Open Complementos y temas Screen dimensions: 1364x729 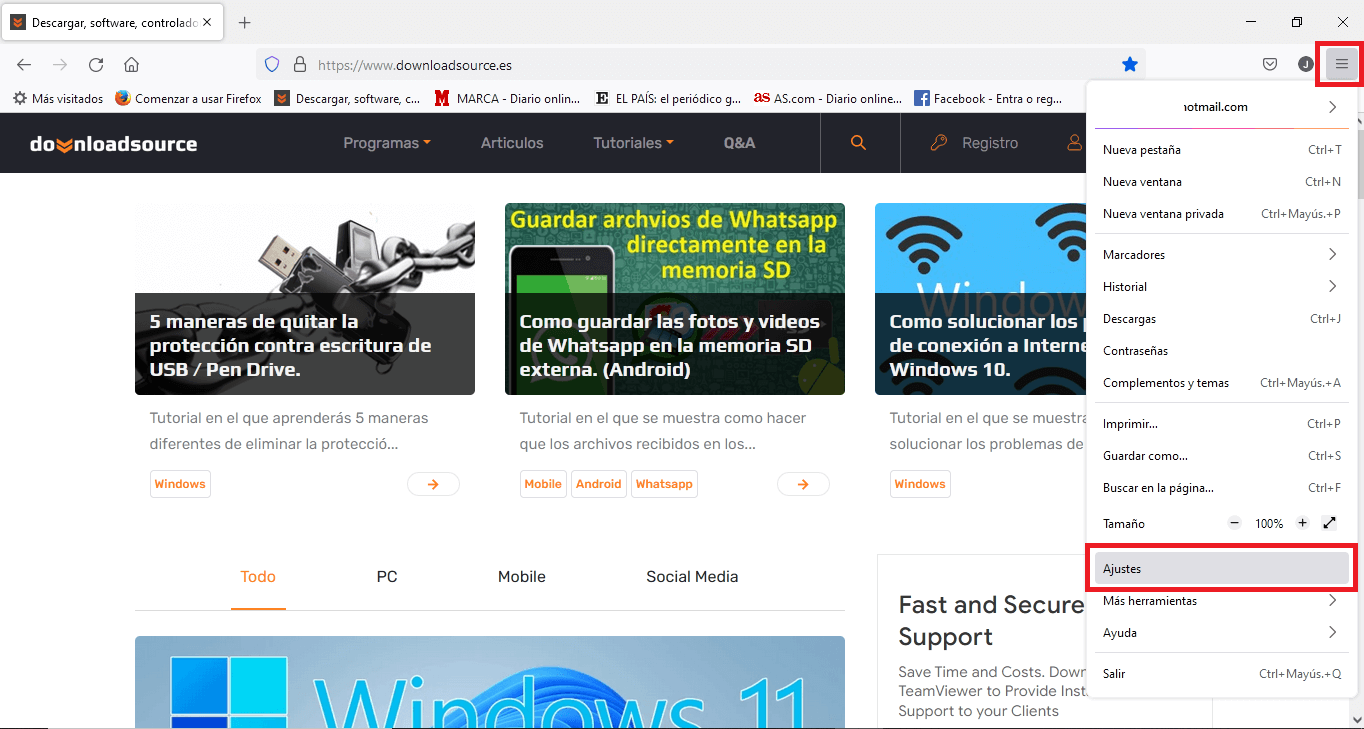pyautogui.click(x=1222, y=383)
